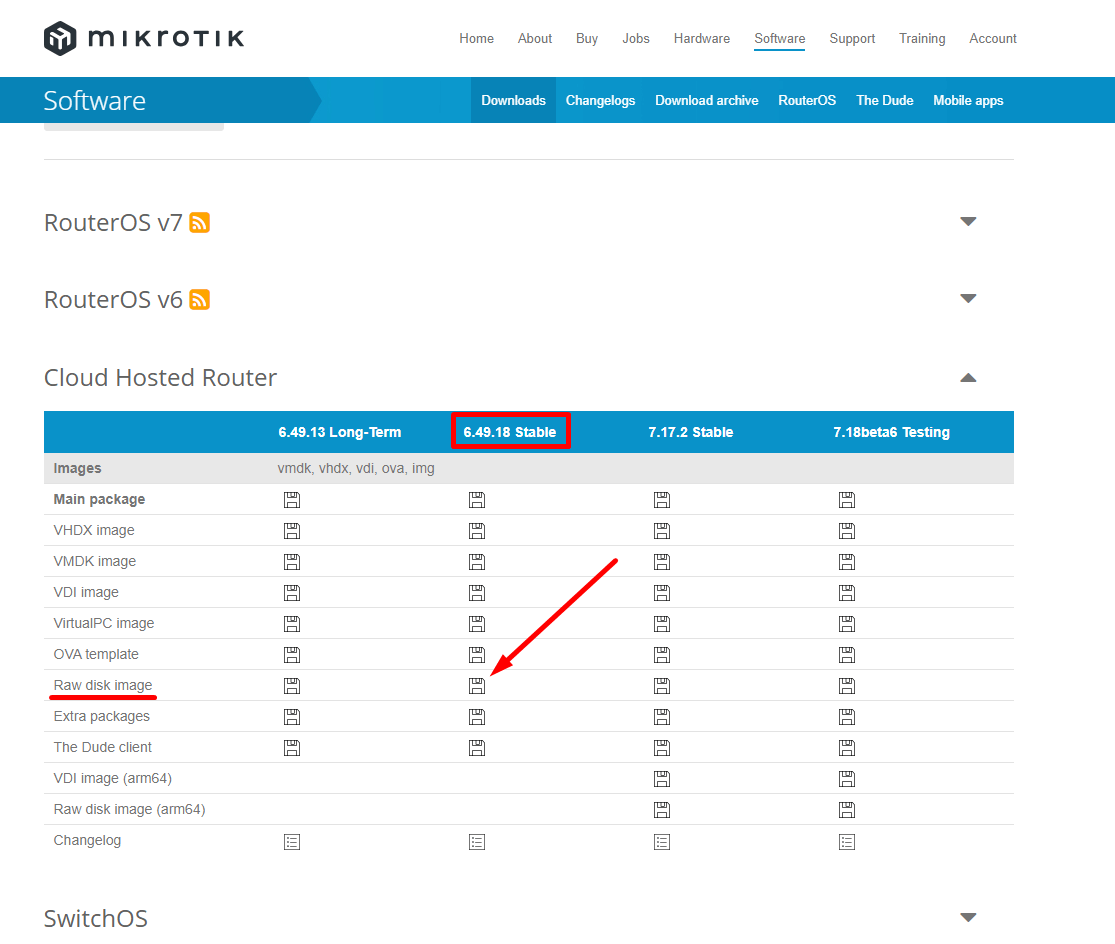Open the Mobile apps tab
The image size is (1115, 944).
pyautogui.click(x=968, y=100)
